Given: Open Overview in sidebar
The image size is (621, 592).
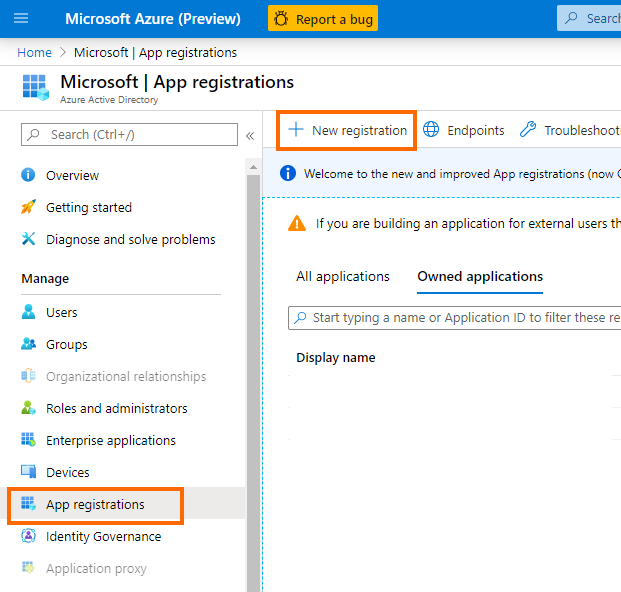Looking at the screenshot, I should click(72, 175).
